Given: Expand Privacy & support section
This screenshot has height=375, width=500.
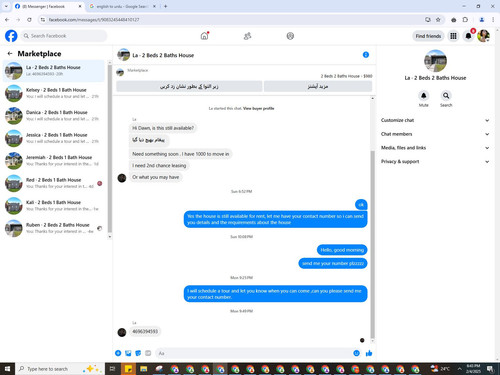Looking at the screenshot, I should 435,161.
